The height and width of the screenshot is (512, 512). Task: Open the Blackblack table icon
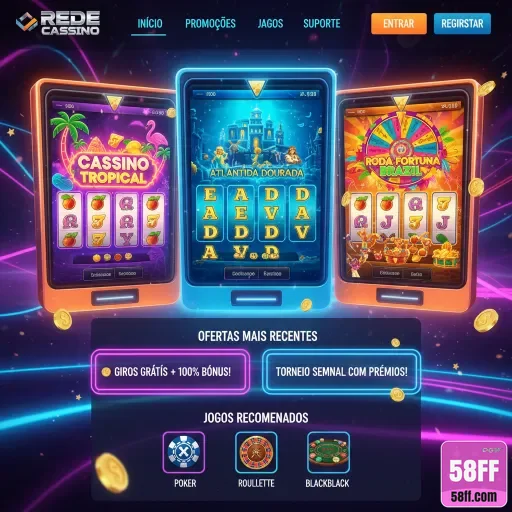pos(328,452)
